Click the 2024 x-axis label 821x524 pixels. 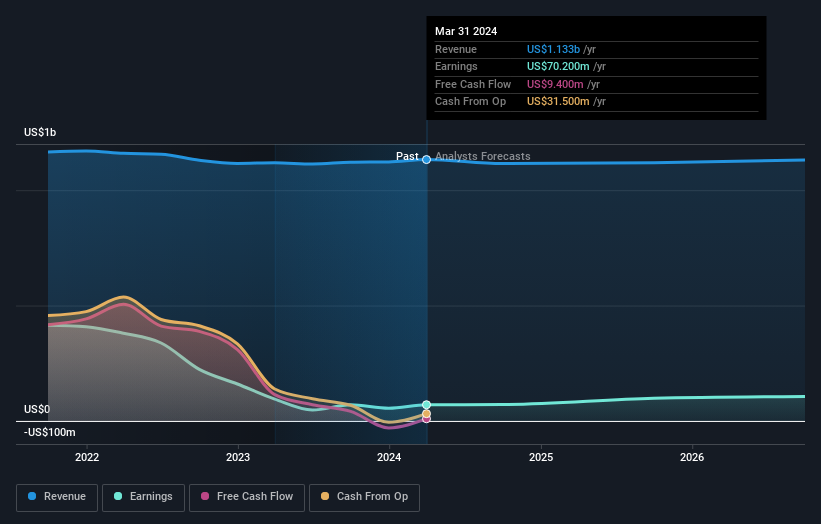tap(389, 457)
